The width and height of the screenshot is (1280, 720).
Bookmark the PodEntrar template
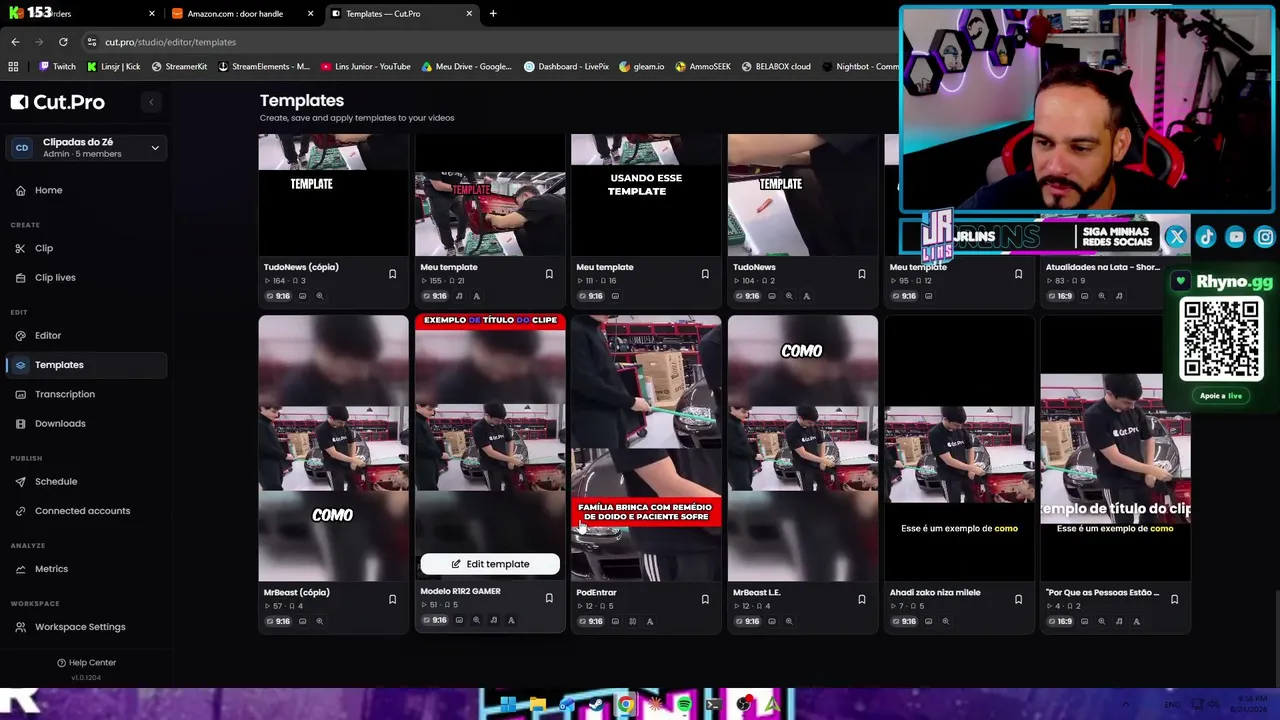point(705,599)
